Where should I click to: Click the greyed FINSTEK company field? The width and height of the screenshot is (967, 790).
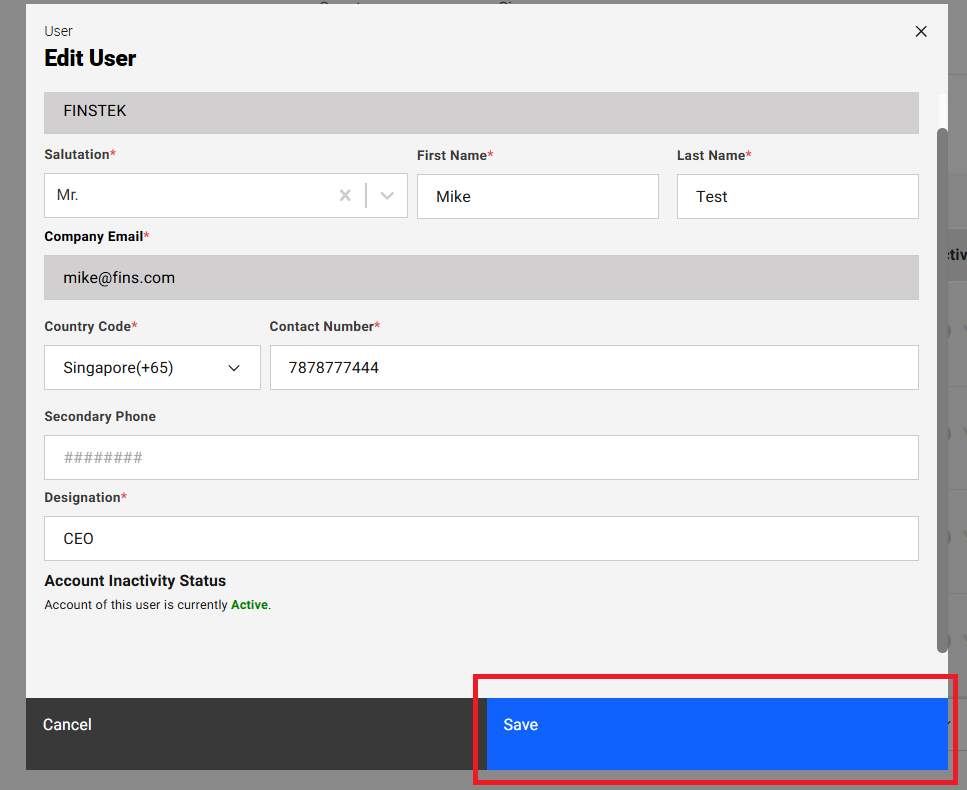480,112
